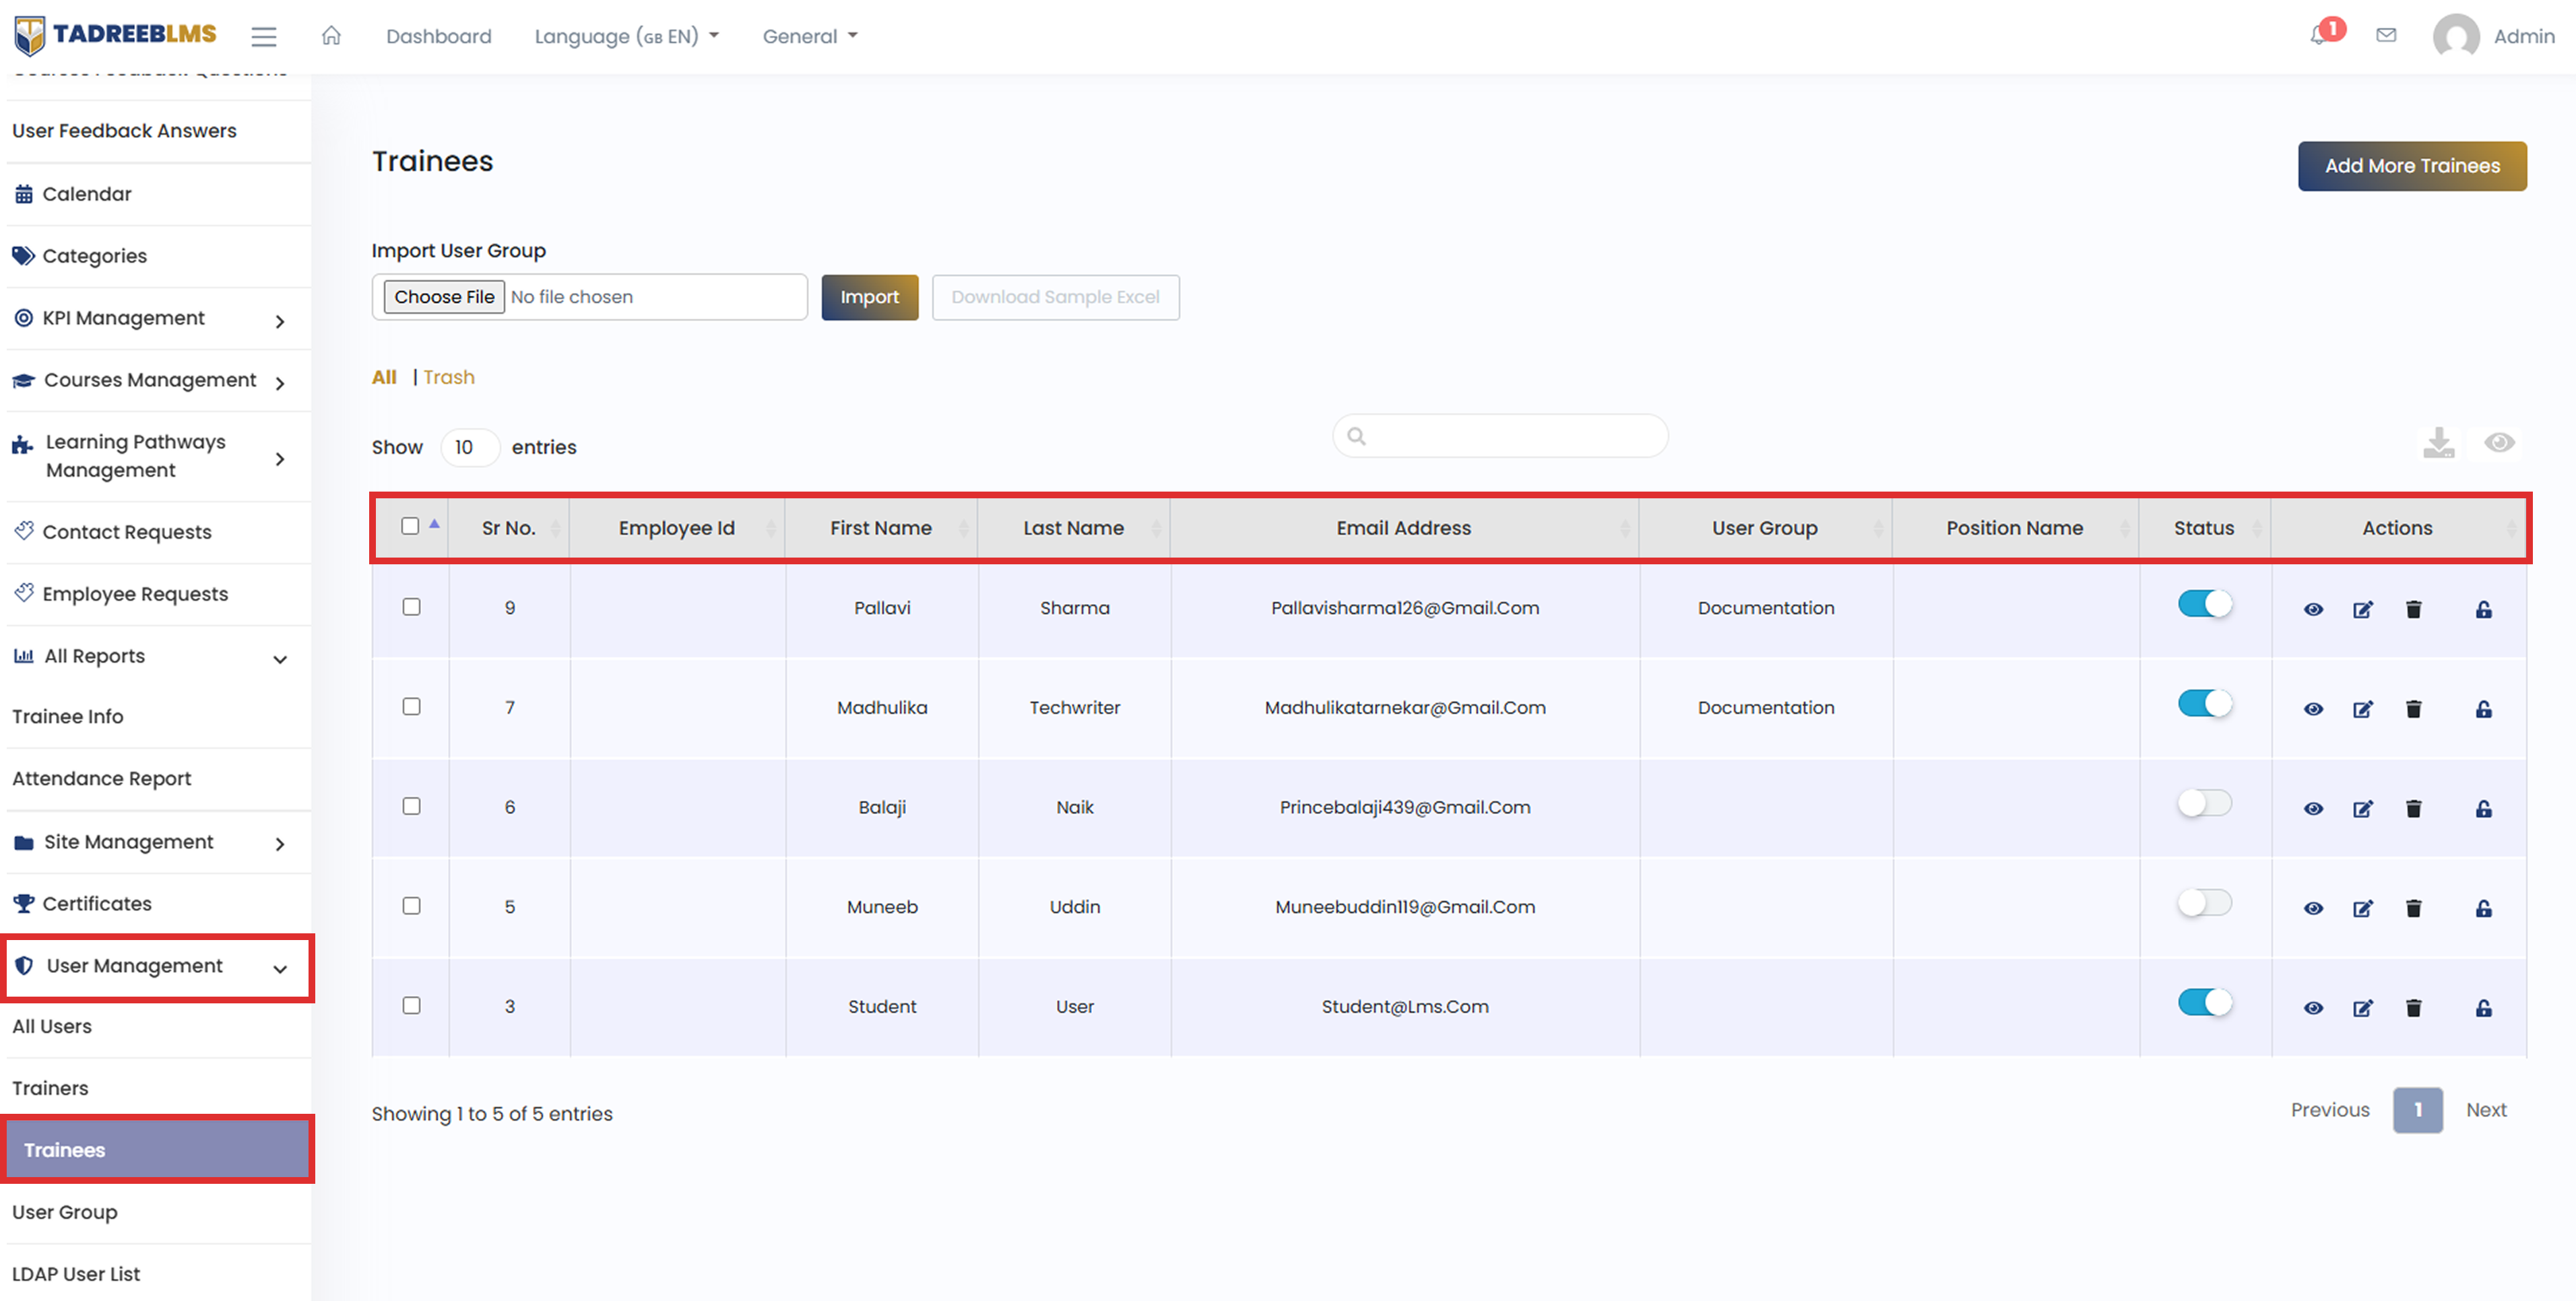Image resolution: width=2576 pixels, height=1301 pixels.
Task: Open Calendar from the sidebar
Action: pyautogui.click(x=87, y=194)
